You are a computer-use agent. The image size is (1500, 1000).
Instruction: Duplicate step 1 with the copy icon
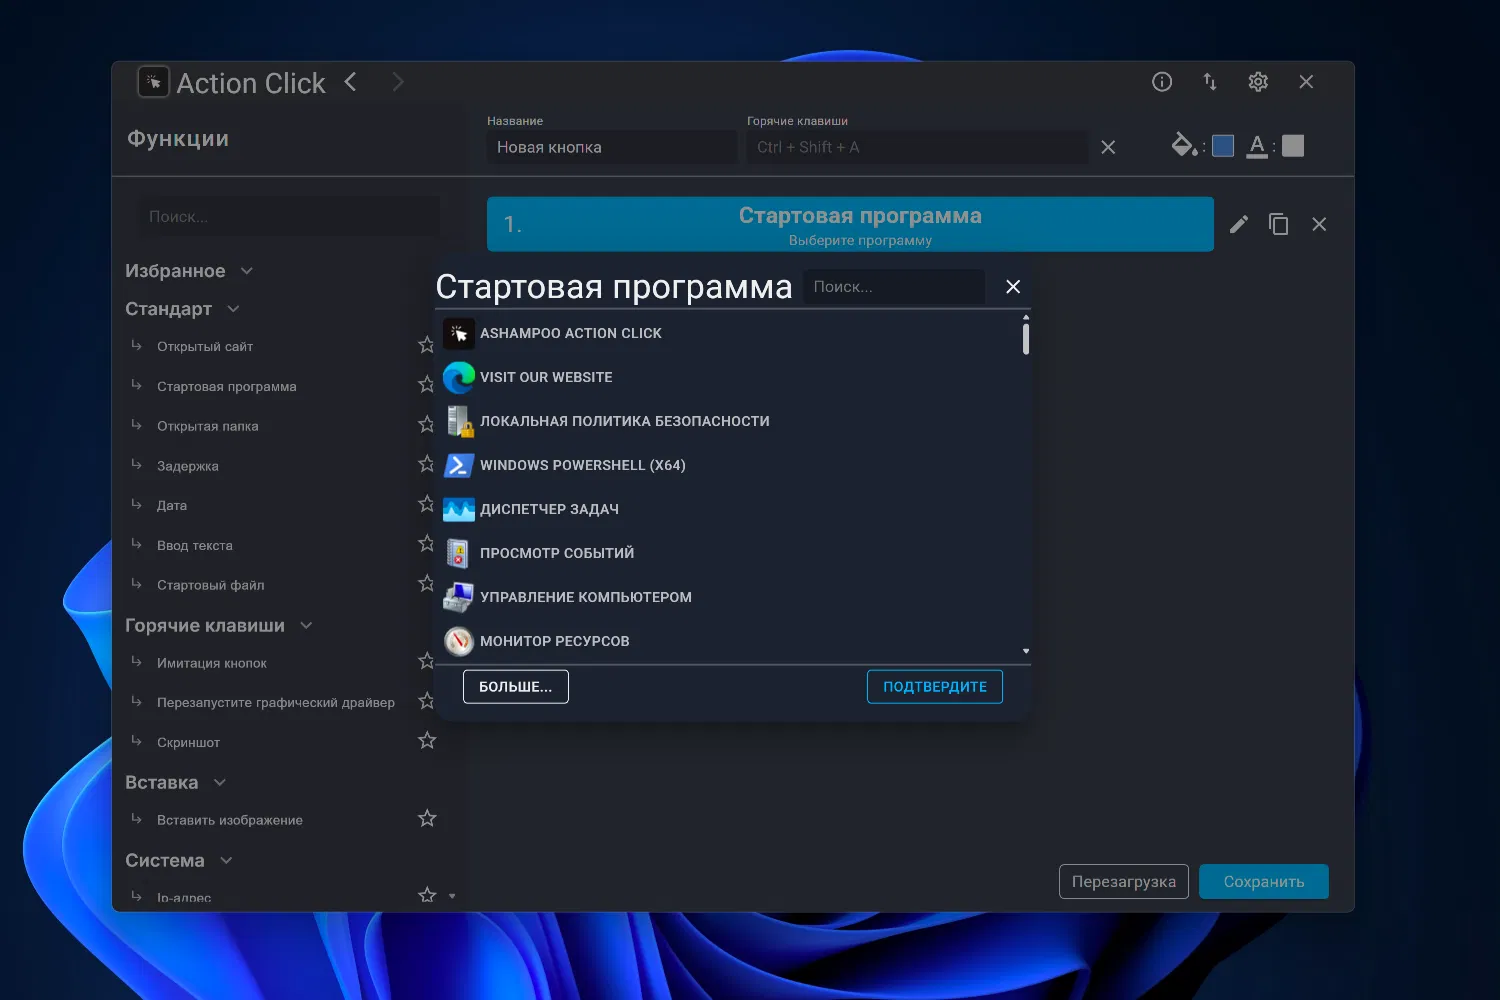[1279, 224]
